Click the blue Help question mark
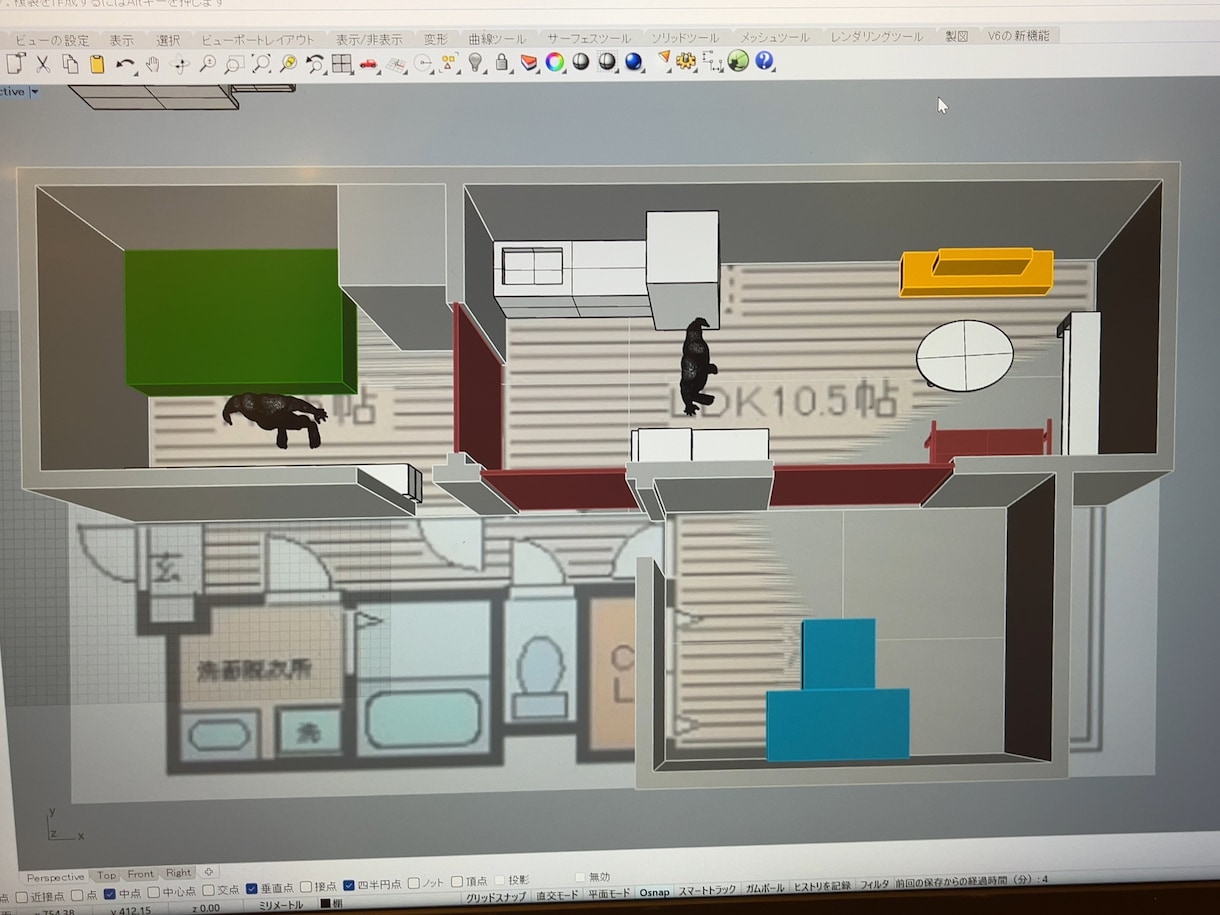The height and width of the screenshot is (915, 1220). [x=765, y=61]
